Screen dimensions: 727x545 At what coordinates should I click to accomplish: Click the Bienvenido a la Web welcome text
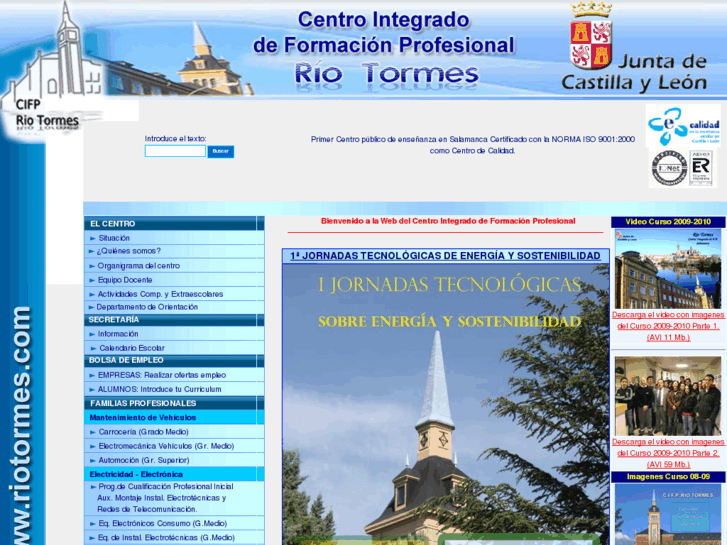pyautogui.click(x=448, y=221)
